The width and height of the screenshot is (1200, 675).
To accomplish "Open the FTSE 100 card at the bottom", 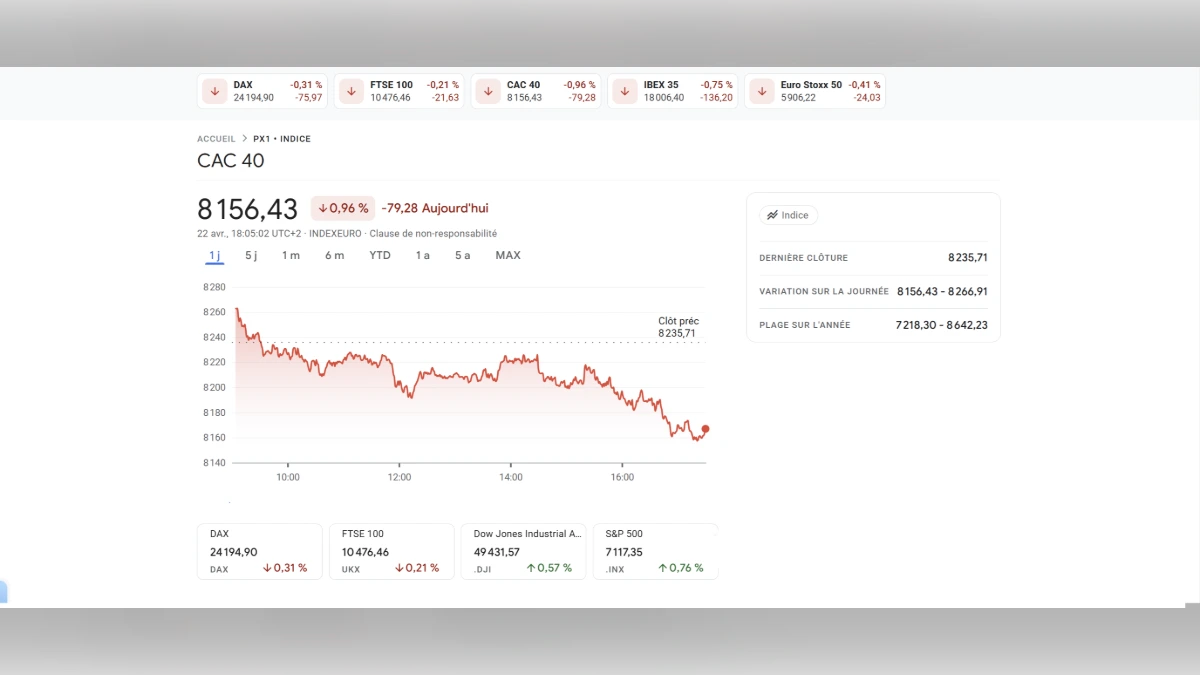I will coord(391,550).
